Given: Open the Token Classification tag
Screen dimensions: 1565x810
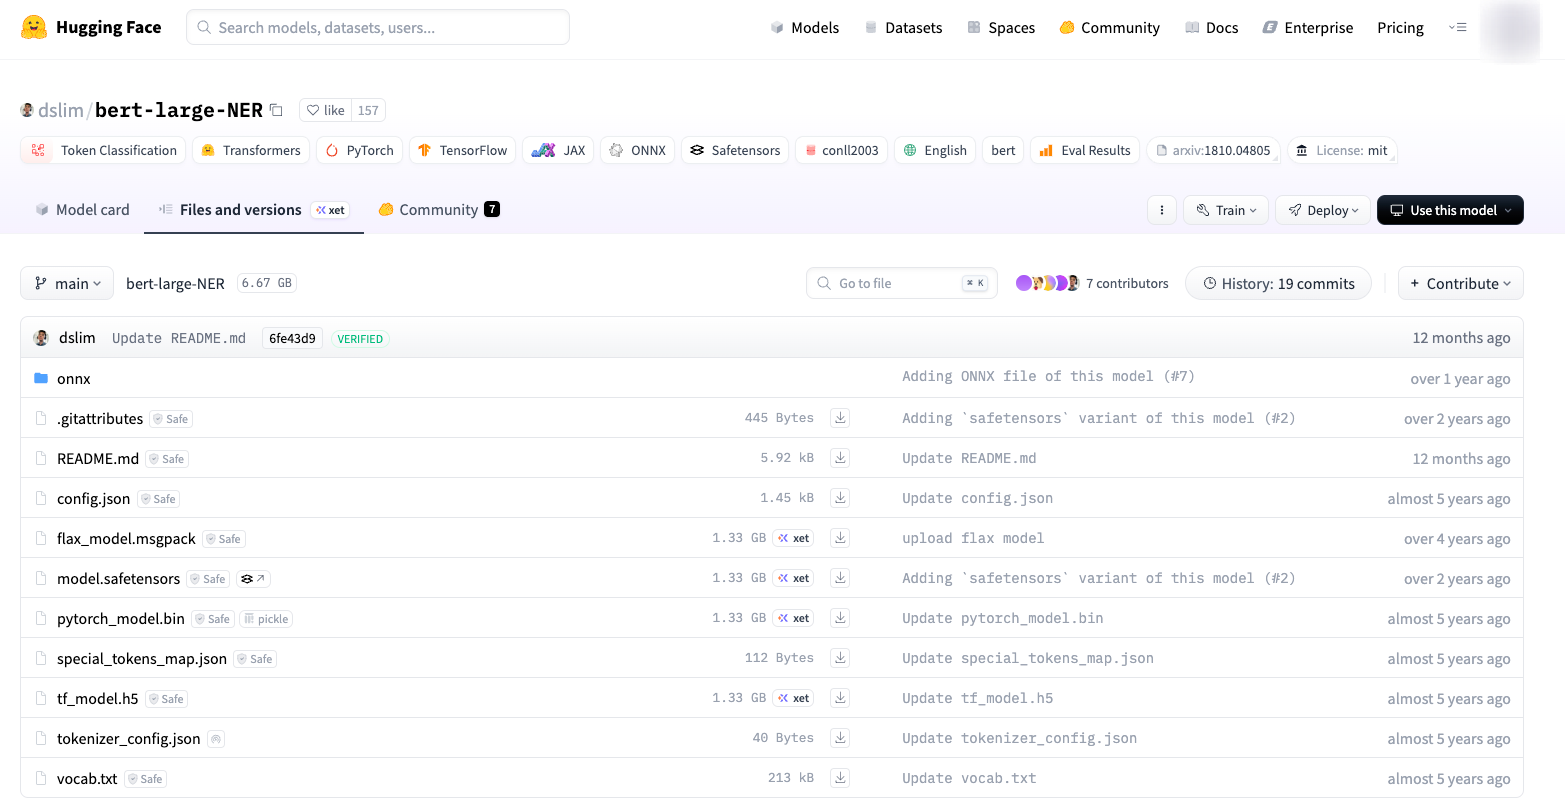Looking at the screenshot, I should (x=103, y=150).
